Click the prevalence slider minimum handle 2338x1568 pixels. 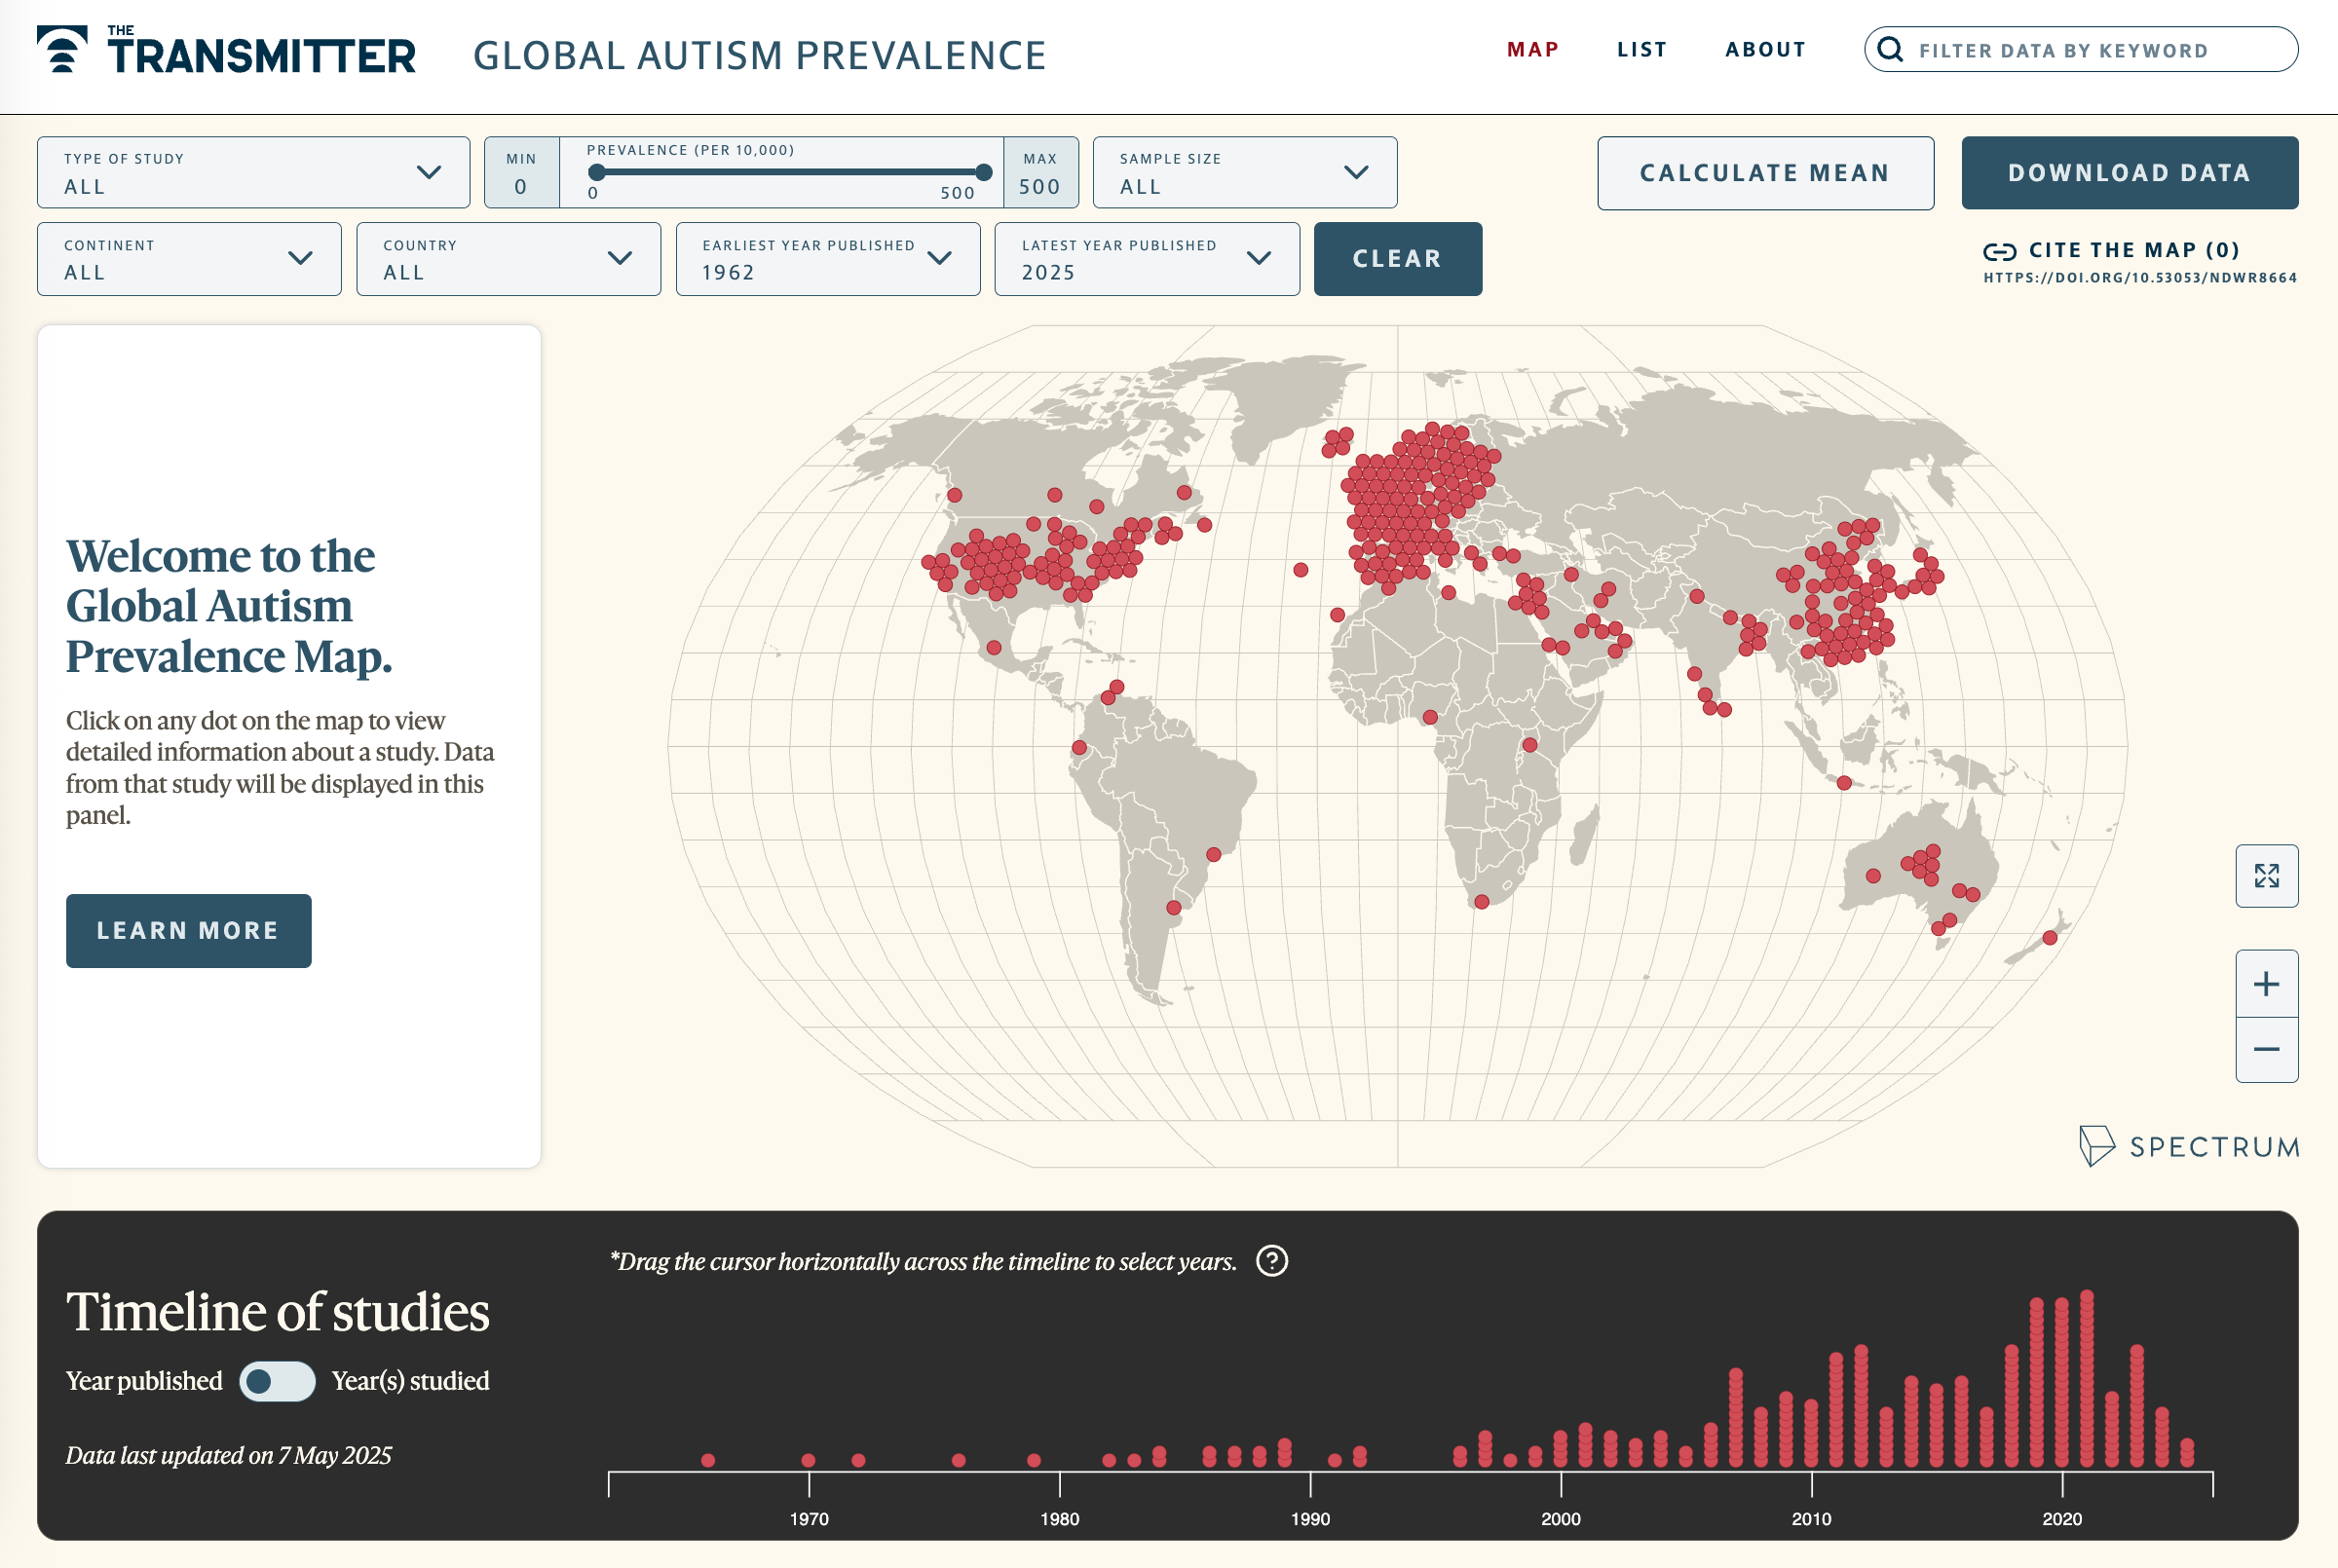(x=596, y=172)
